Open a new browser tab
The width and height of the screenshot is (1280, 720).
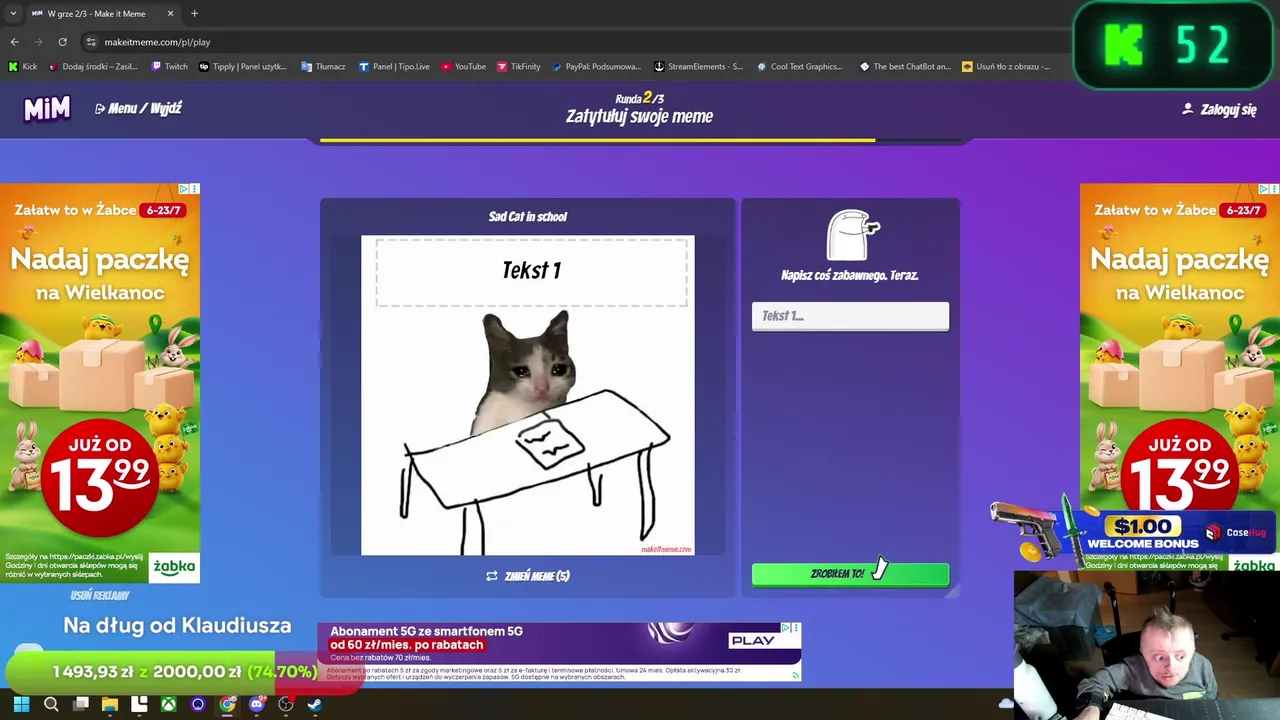[x=194, y=13]
